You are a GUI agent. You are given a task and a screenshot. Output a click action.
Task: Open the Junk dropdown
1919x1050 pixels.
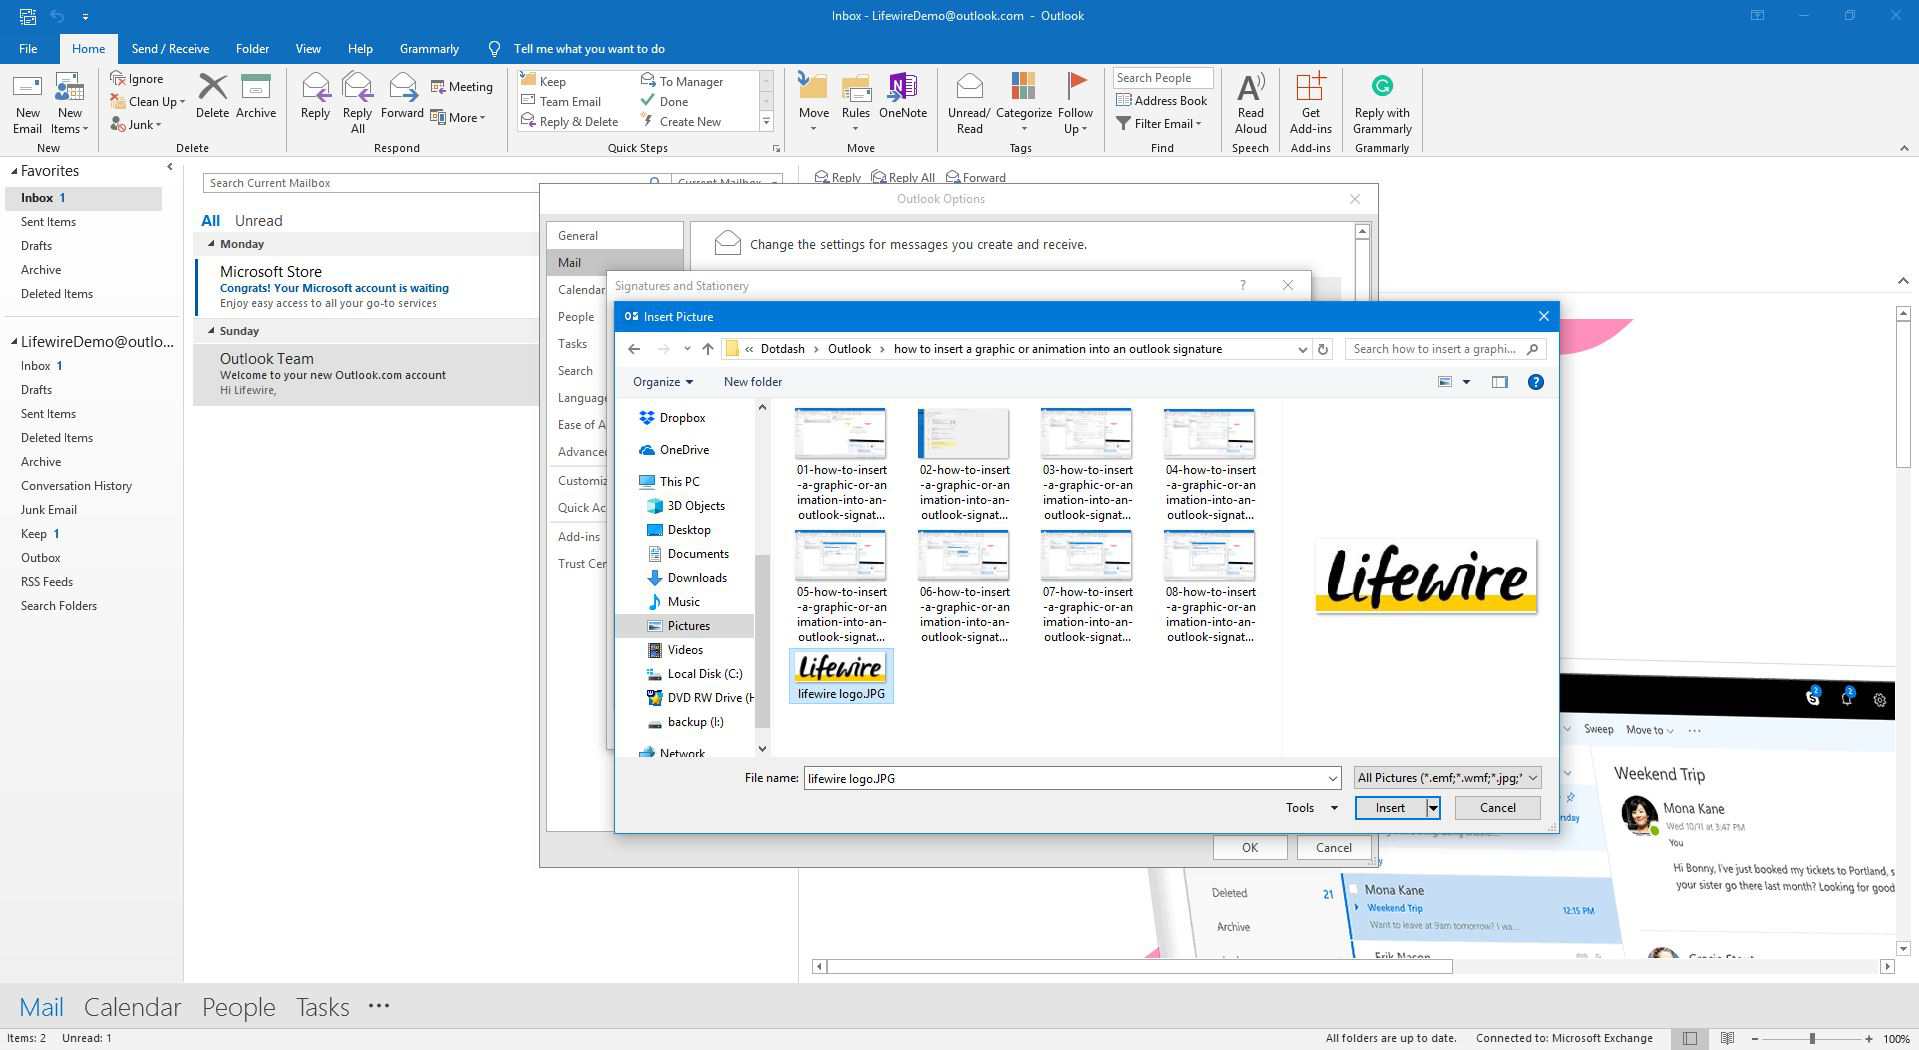point(136,125)
